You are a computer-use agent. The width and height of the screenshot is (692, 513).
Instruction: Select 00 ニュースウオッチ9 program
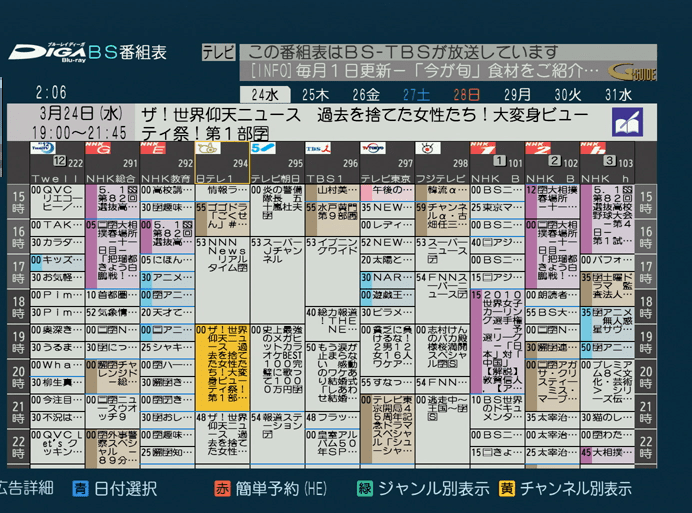point(112,411)
